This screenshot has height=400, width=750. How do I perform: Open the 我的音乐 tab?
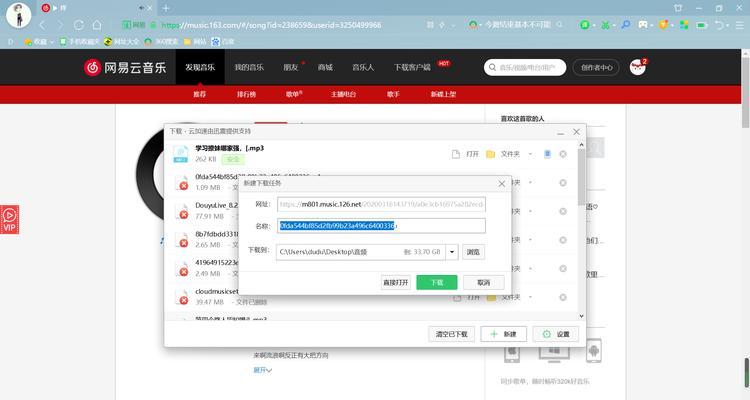pos(249,67)
